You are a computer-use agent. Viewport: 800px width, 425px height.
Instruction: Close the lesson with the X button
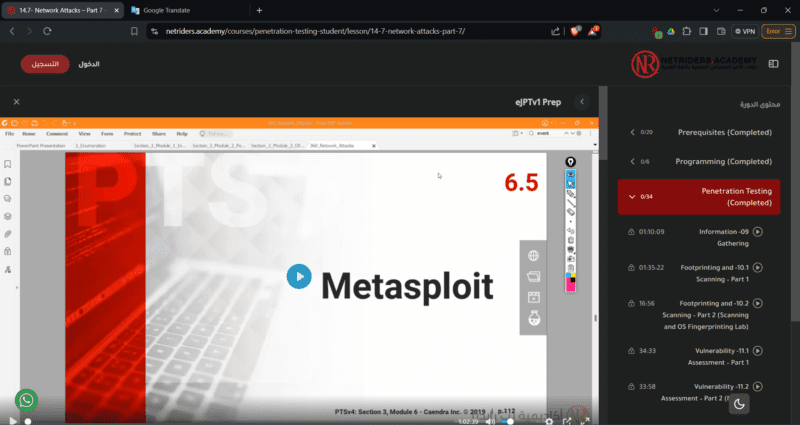click(16, 102)
